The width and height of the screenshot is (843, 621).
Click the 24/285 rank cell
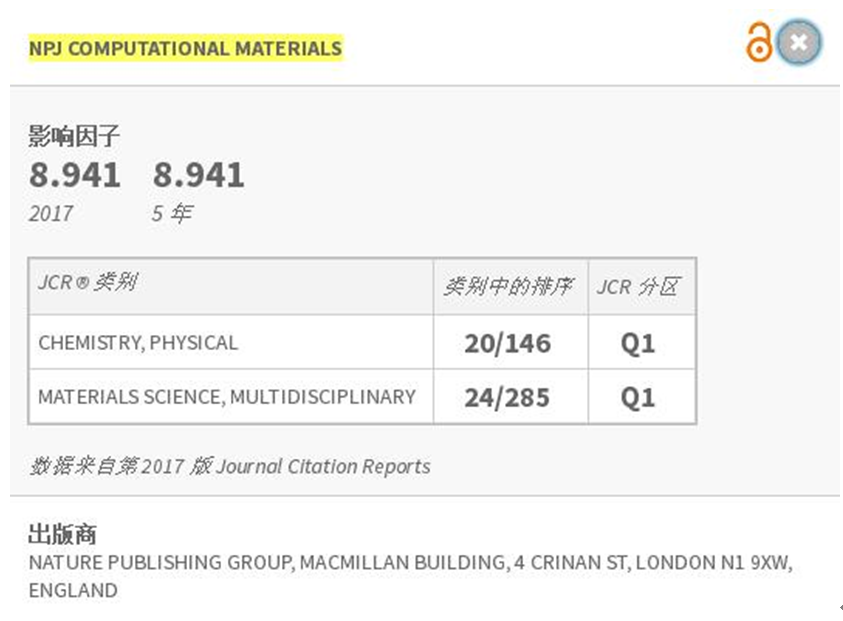tap(508, 398)
